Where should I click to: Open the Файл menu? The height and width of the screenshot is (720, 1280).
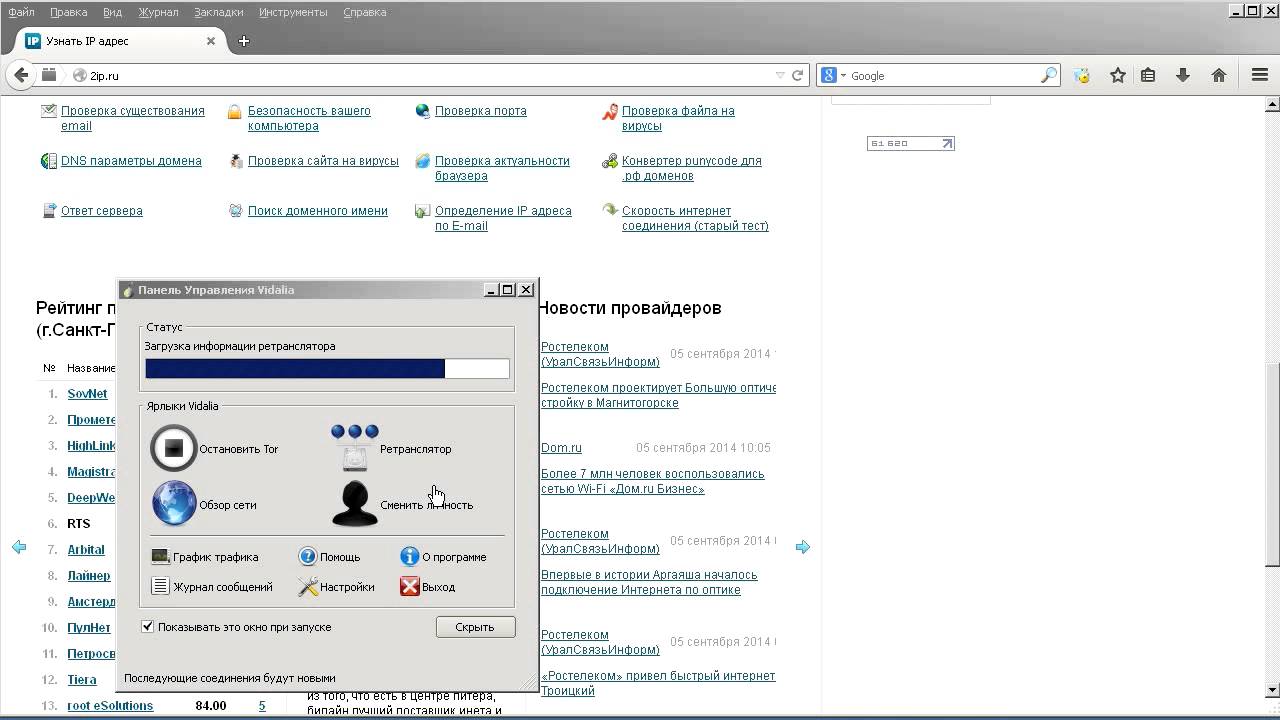[21, 12]
